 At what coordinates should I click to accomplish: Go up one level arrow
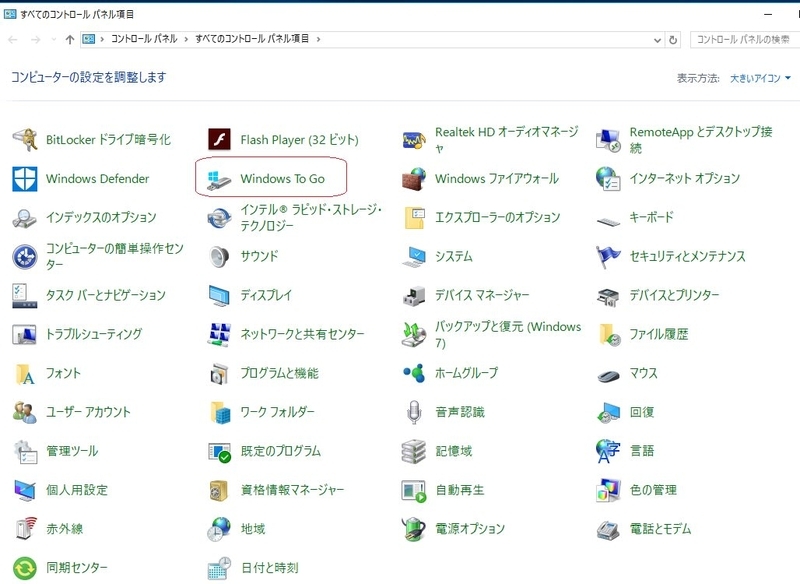70,39
